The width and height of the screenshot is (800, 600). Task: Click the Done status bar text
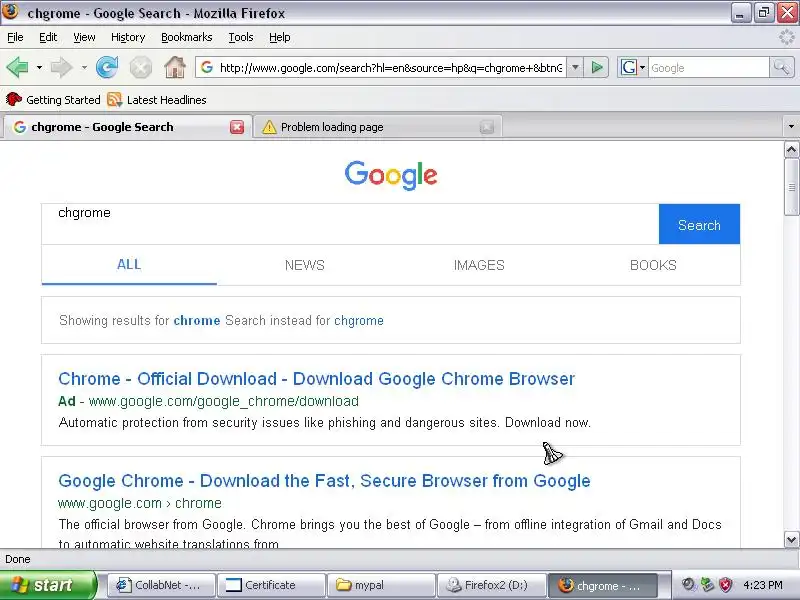point(18,559)
